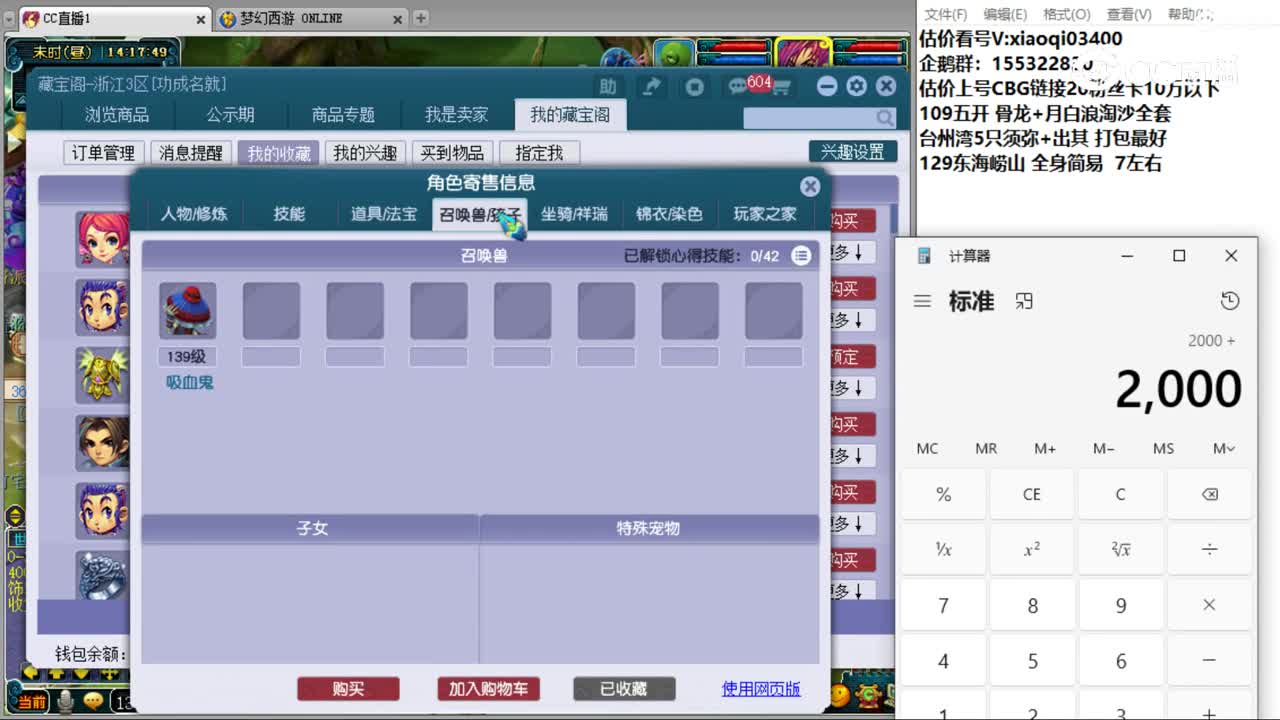Viewport: 1280px width, 720px height.
Task: Switch to 技能 tab
Action: [289, 214]
